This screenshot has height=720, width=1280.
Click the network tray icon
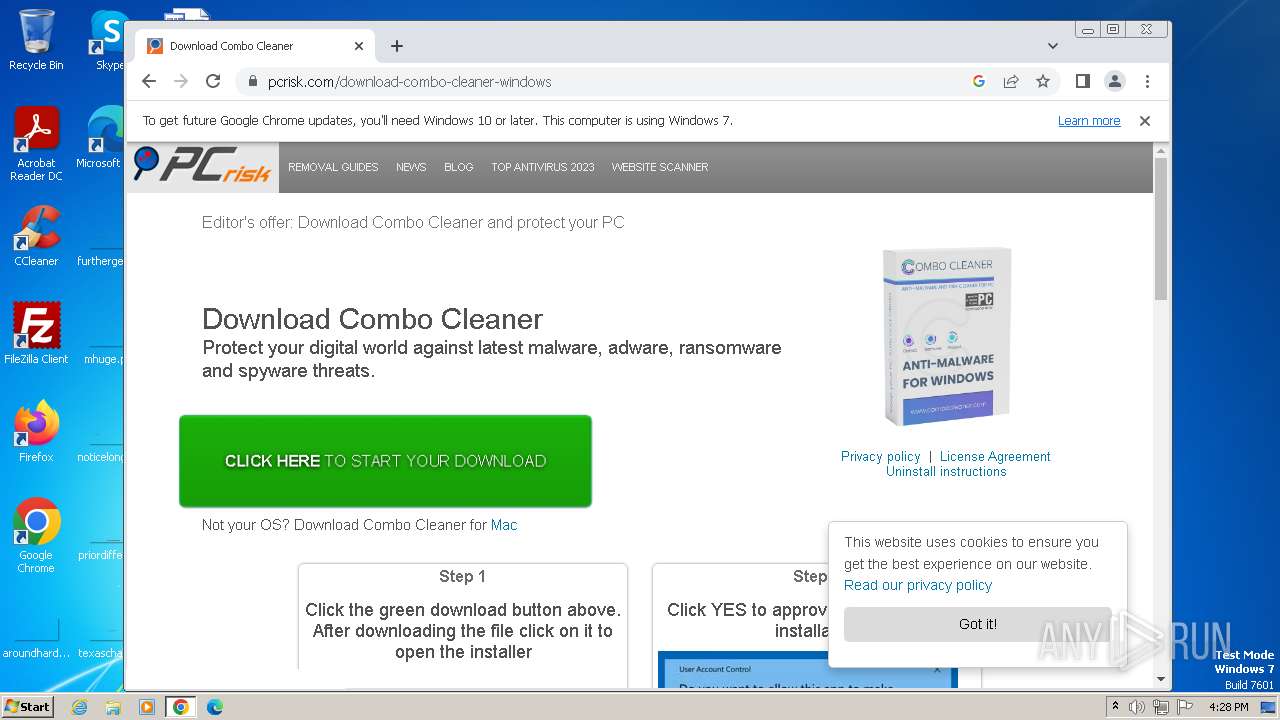point(1161,707)
